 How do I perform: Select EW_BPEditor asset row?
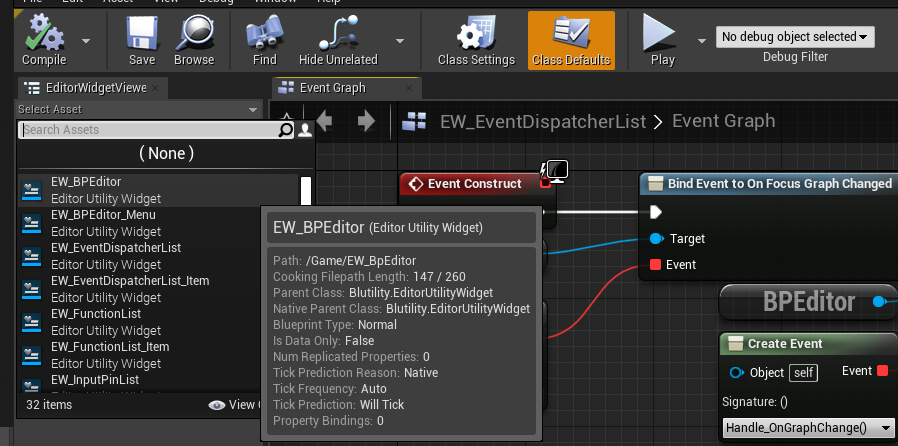[x=159, y=190]
